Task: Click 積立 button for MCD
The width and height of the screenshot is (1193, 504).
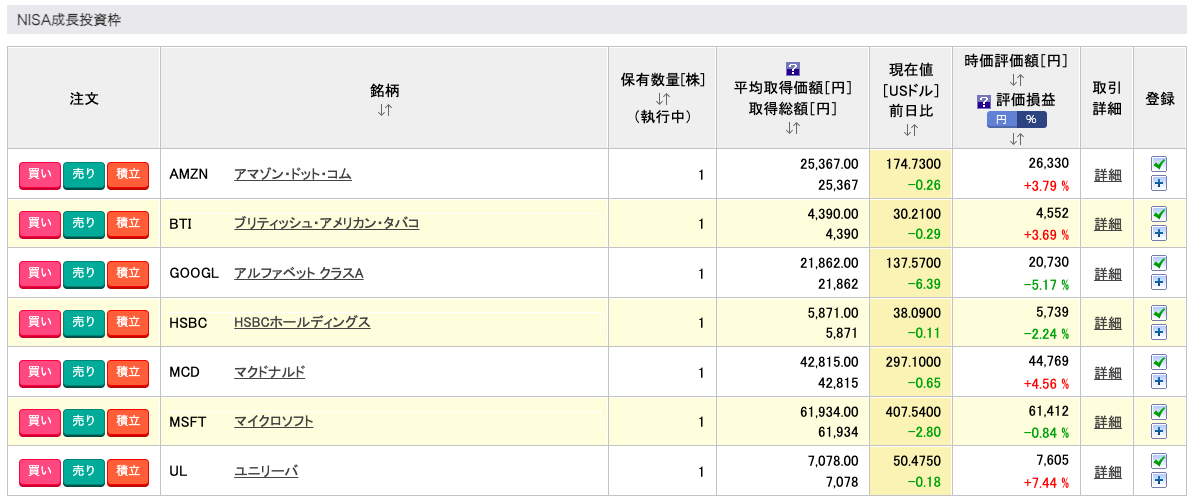Action: click(128, 372)
